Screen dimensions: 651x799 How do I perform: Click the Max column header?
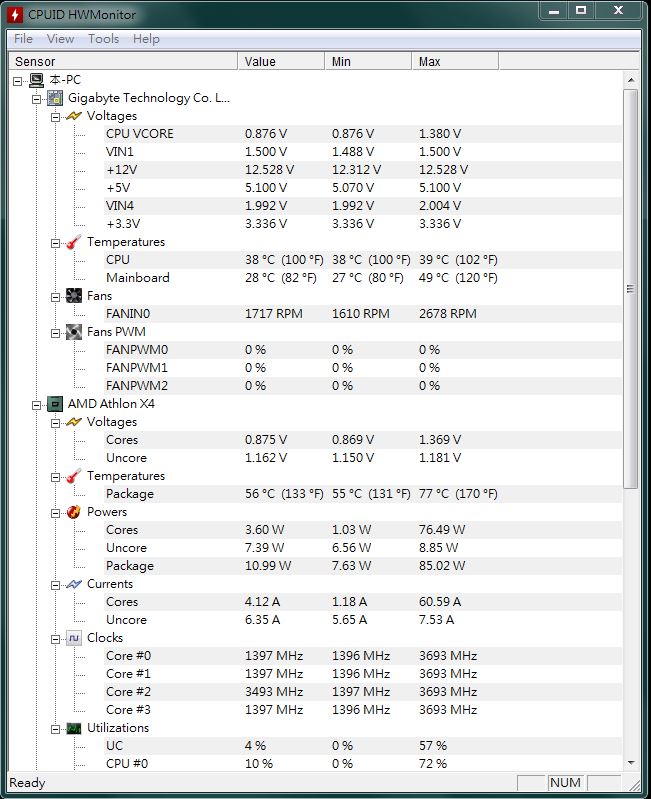click(455, 62)
